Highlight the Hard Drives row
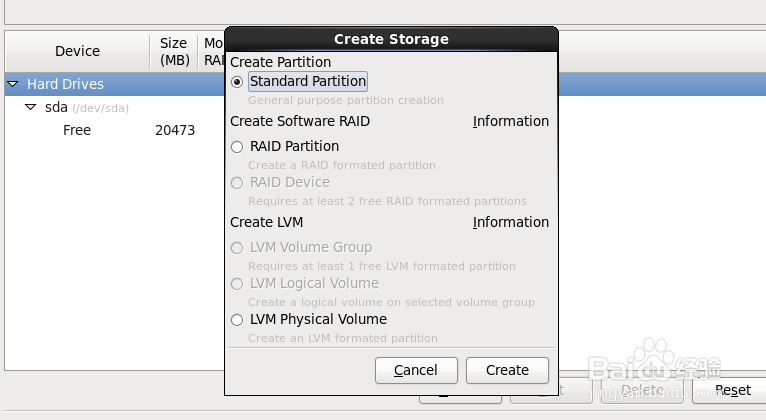The width and height of the screenshot is (766, 420). pos(65,84)
